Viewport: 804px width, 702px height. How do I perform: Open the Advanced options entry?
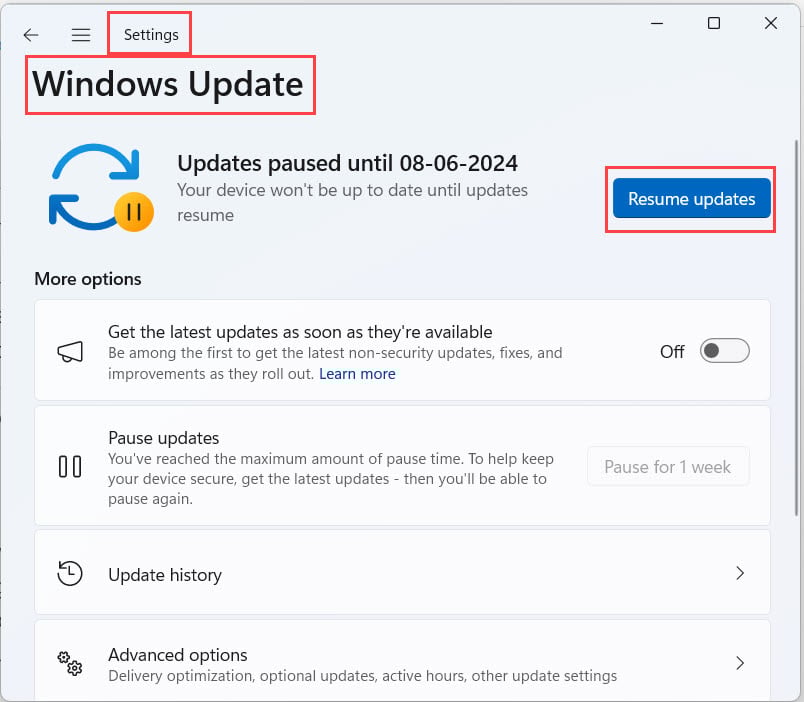pos(402,661)
